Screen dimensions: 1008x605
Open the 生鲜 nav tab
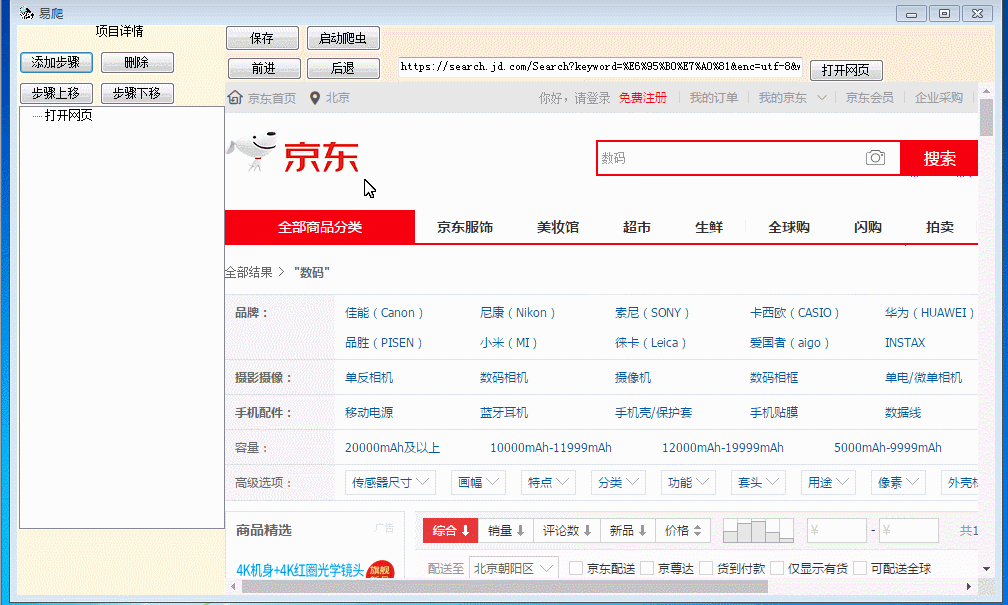click(709, 227)
